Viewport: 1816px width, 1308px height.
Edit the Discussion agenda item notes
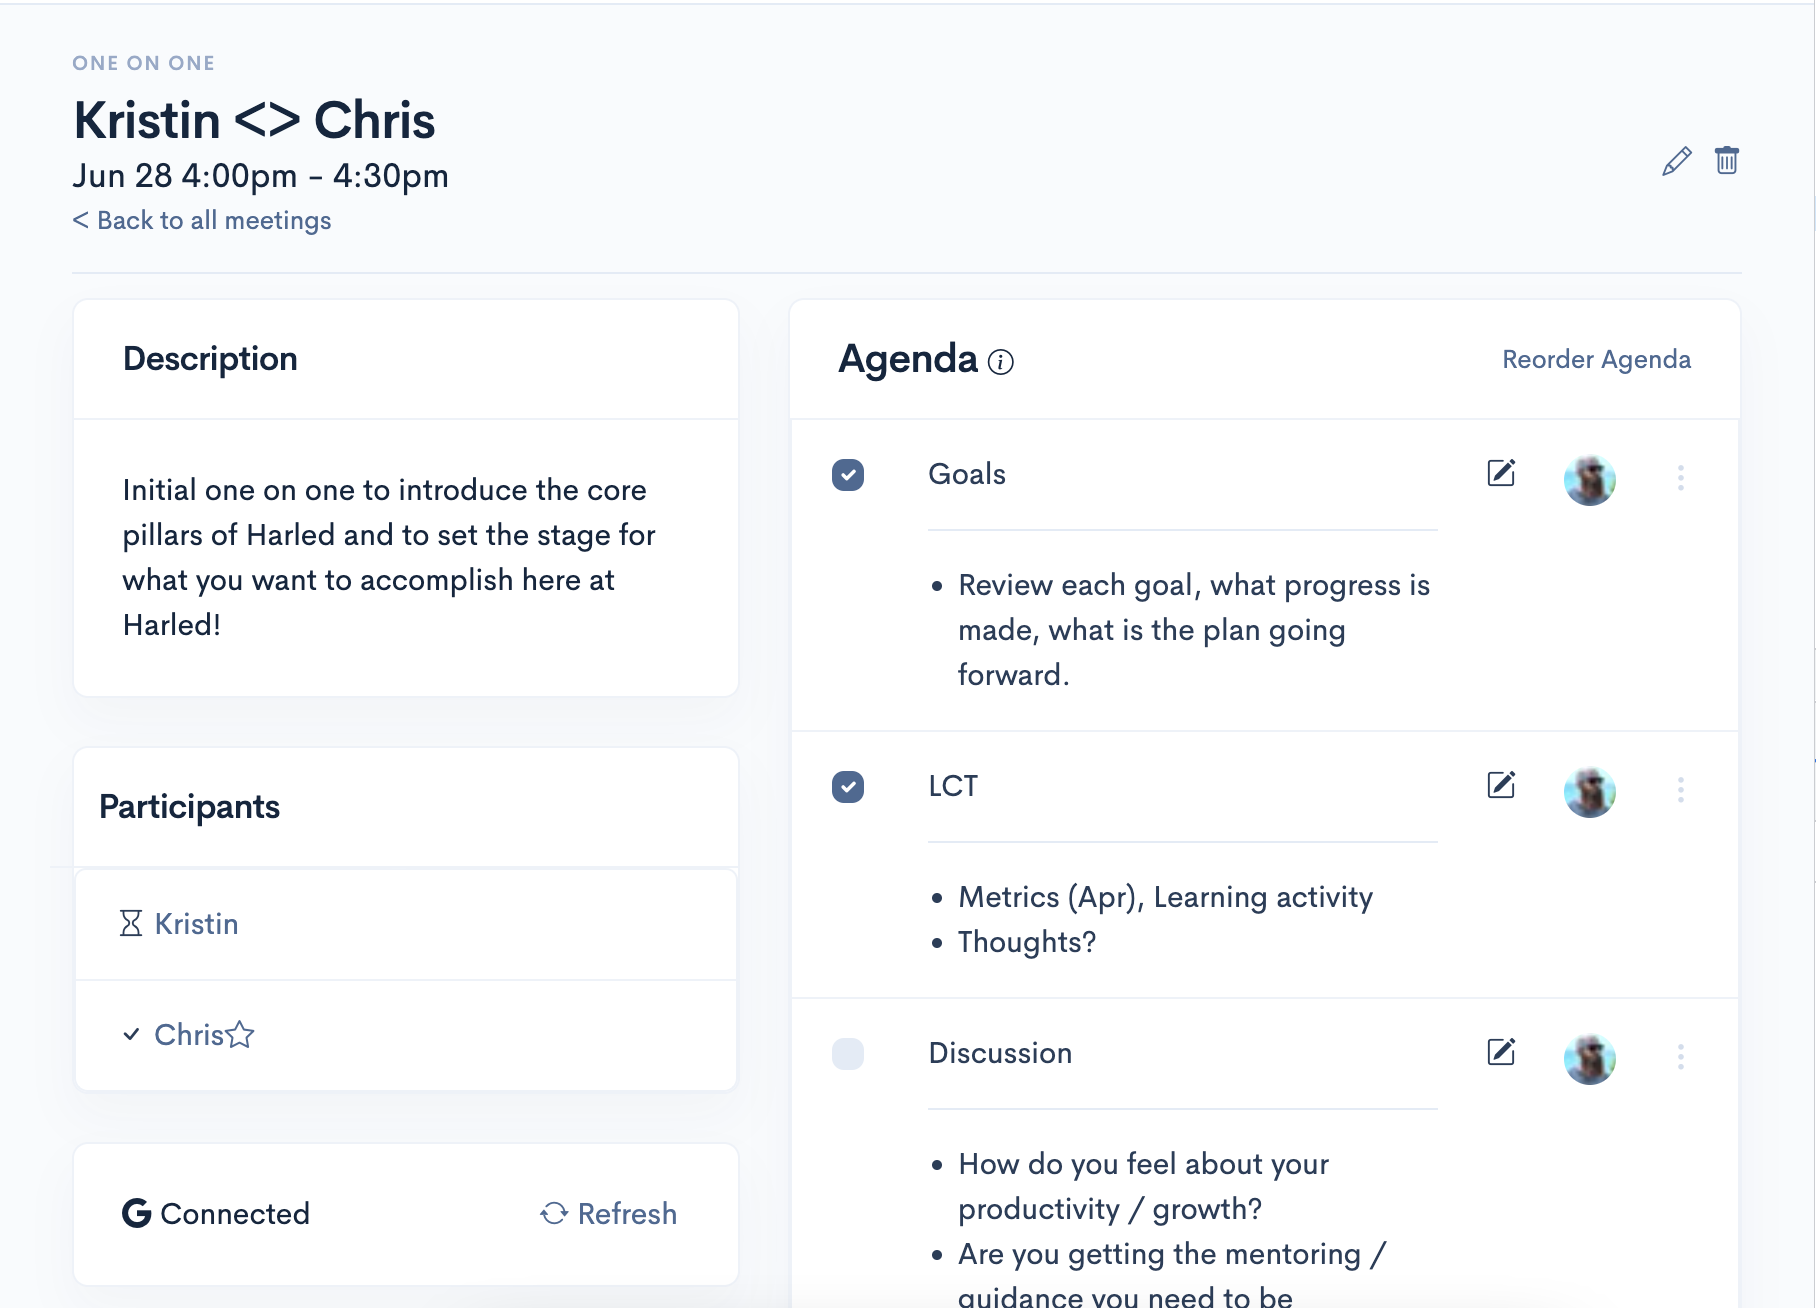1501,1052
